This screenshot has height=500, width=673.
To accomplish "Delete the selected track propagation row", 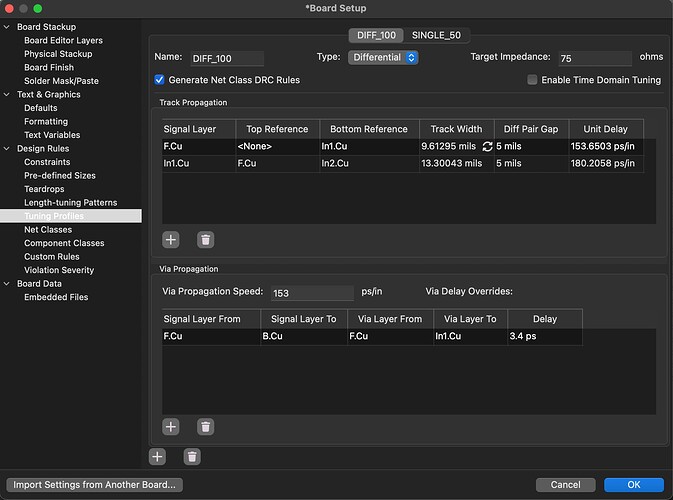I will (205, 240).
